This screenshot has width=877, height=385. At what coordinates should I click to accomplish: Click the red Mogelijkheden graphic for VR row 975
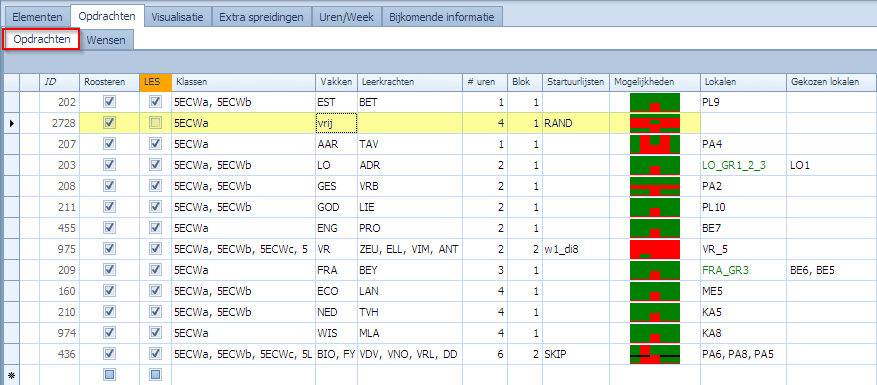654,249
